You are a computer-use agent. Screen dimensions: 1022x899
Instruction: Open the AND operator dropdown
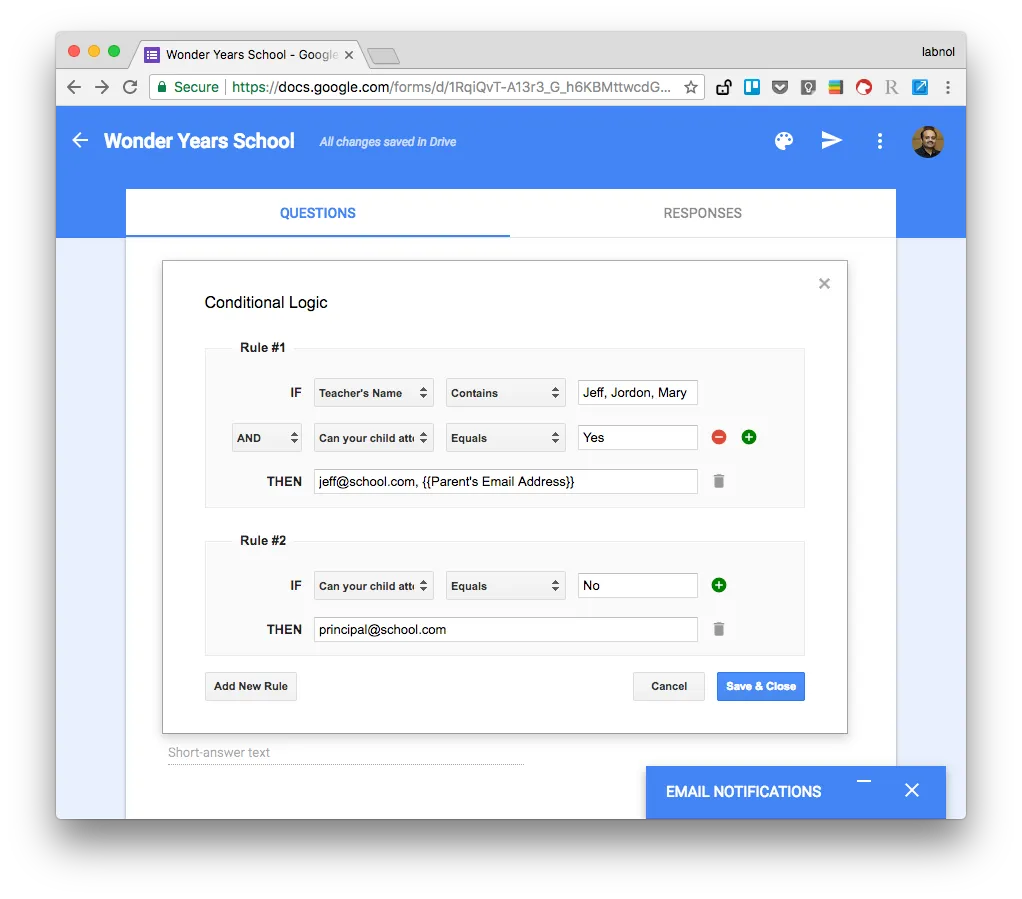click(266, 437)
